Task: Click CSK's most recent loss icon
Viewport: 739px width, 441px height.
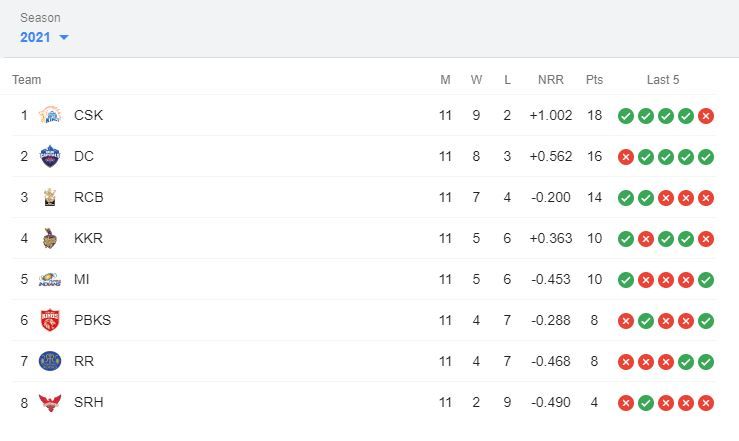Action: [706, 116]
